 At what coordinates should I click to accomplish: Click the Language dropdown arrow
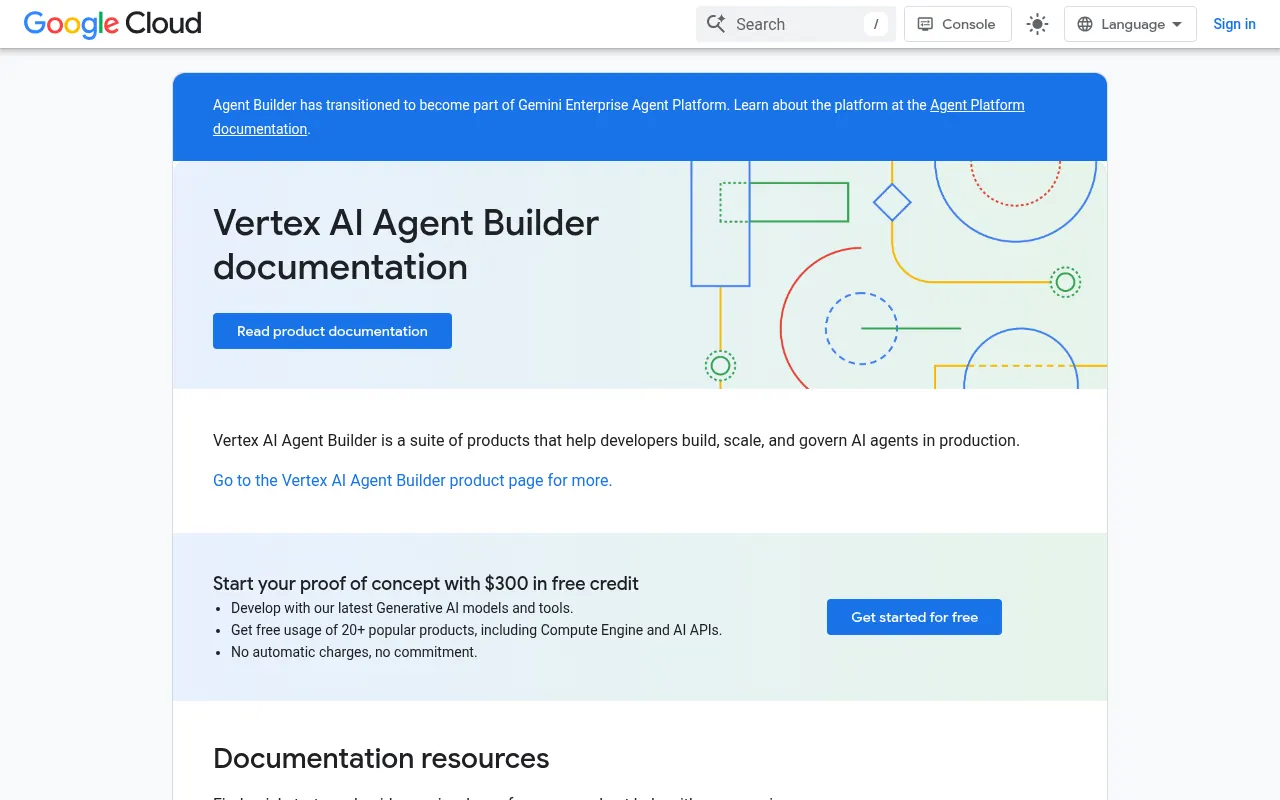point(1177,24)
